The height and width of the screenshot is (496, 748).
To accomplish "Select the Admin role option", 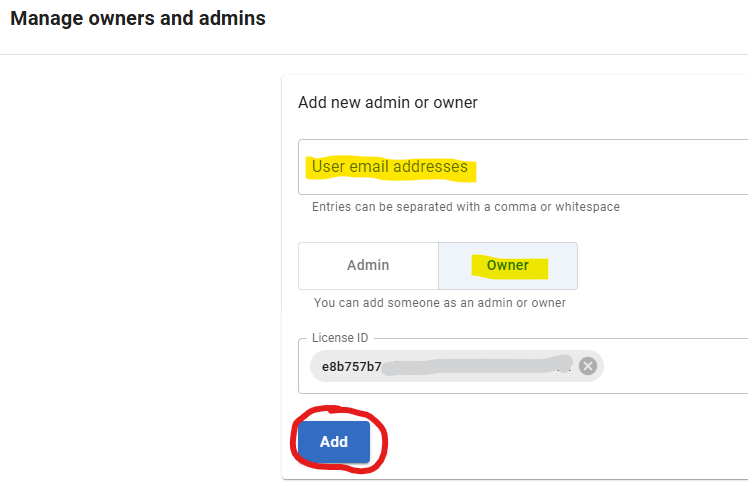I will tap(368, 266).
